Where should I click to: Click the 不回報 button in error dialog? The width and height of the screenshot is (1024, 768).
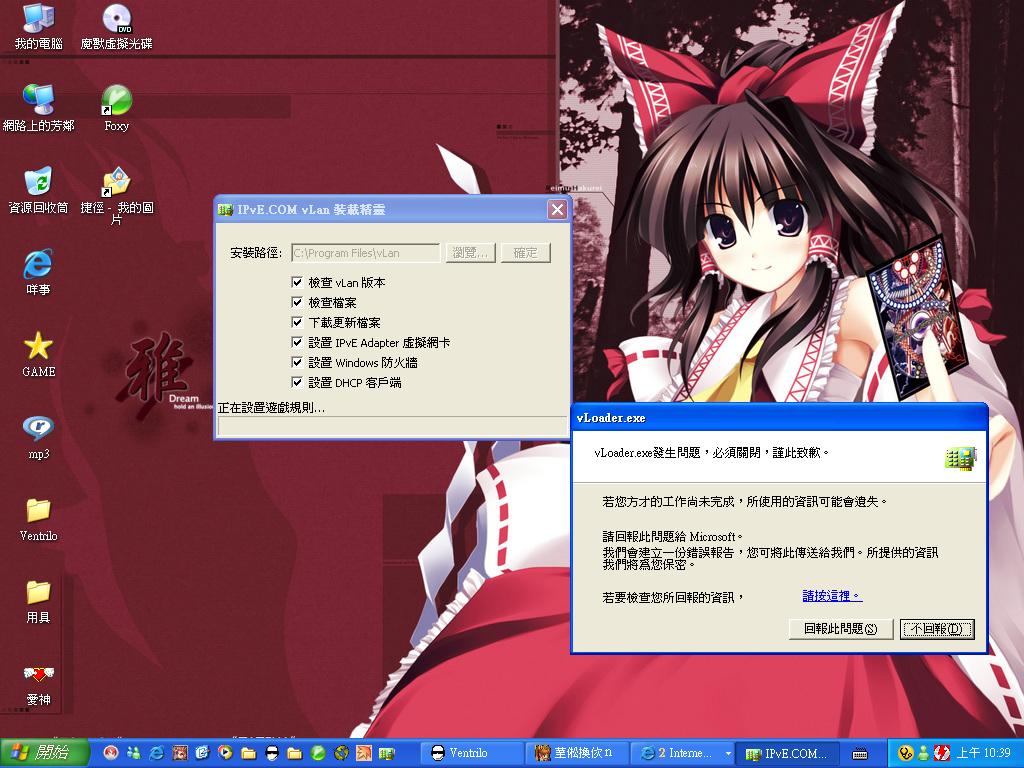point(937,629)
